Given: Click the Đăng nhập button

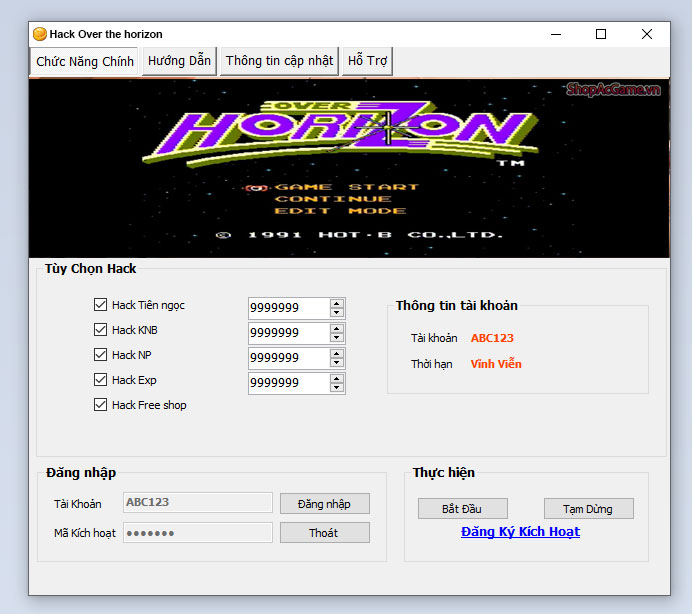Looking at the screenshot, I should (x=325, y=504).
